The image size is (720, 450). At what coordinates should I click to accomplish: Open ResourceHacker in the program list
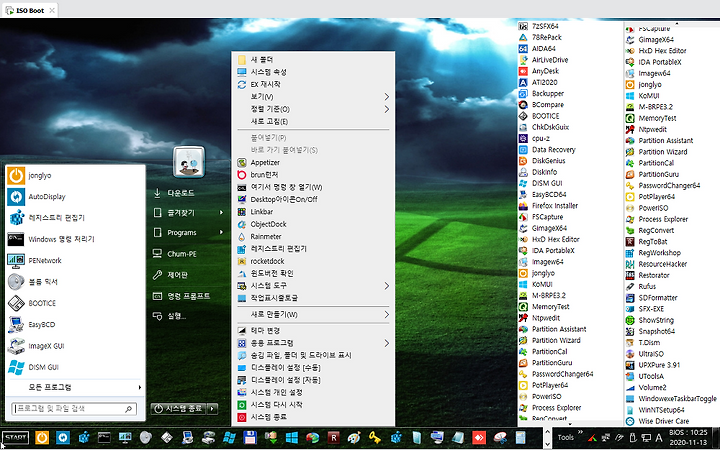(x=657, y=264)
